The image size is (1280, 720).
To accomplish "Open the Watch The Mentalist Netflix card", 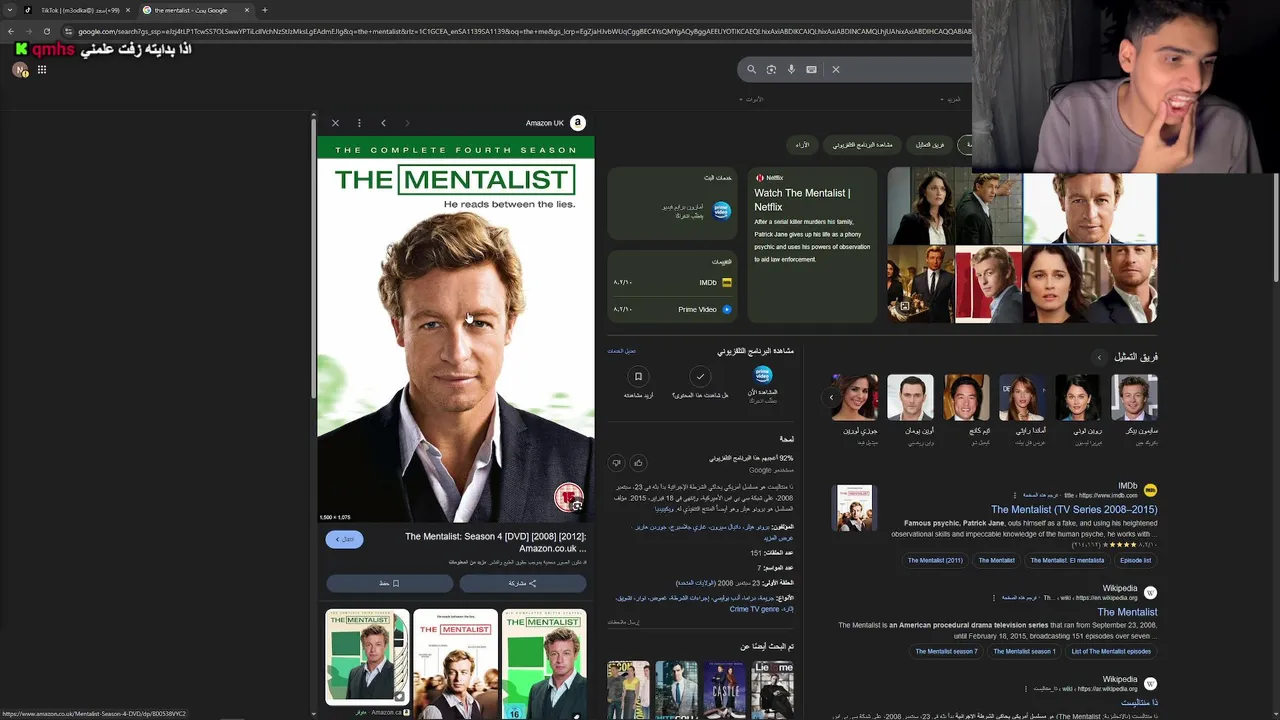I will (812, 245).
